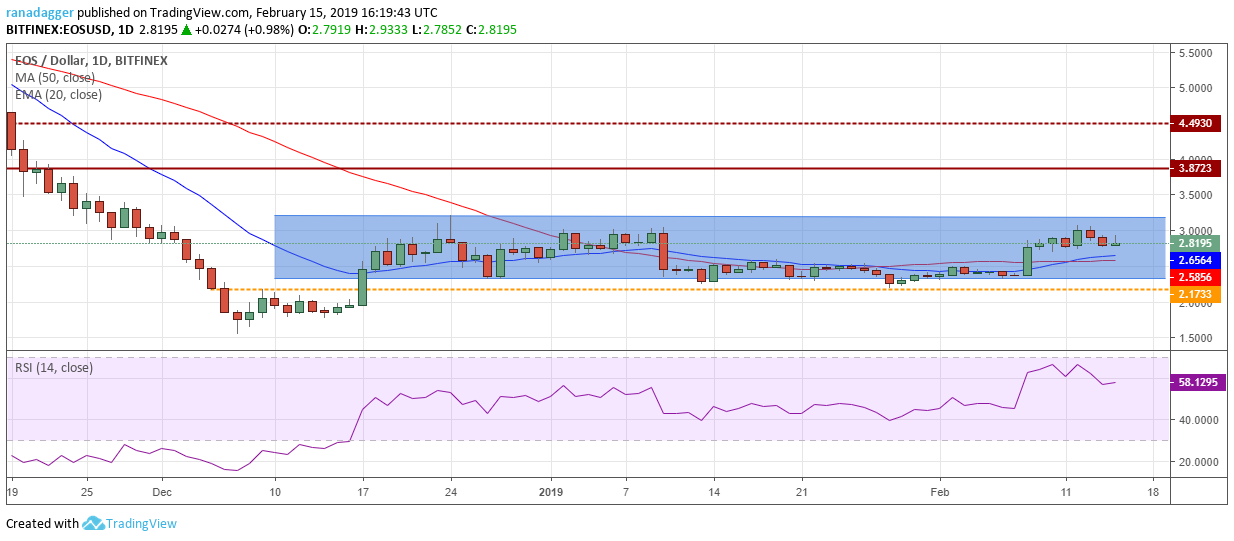Click the EOS / Dollar, 1D, BITFINEX title
The image size is (1234, 541).
[91, 60]
